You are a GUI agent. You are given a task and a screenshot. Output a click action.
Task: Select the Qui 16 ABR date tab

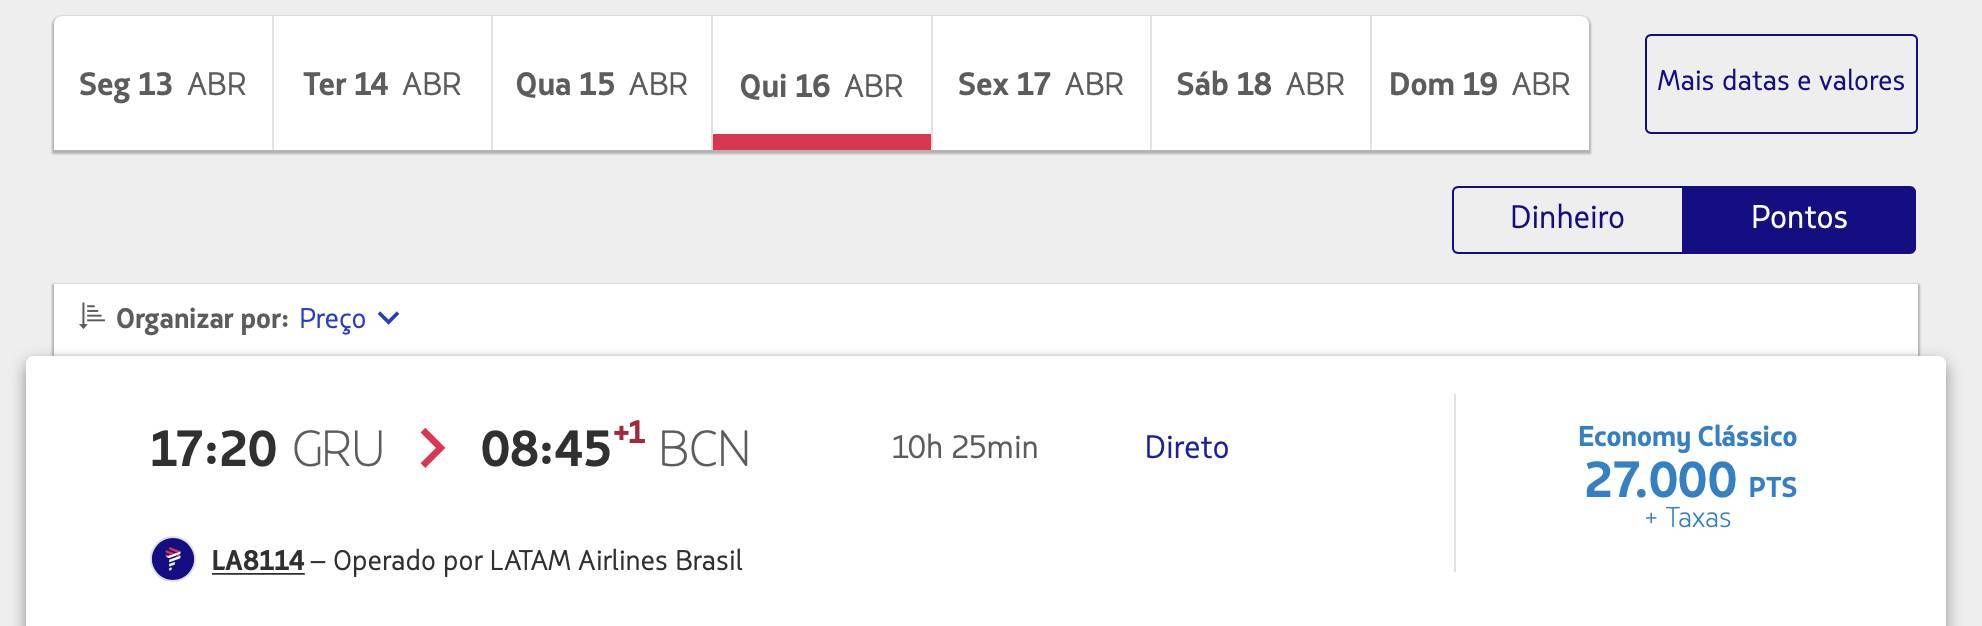coord(822,84)
